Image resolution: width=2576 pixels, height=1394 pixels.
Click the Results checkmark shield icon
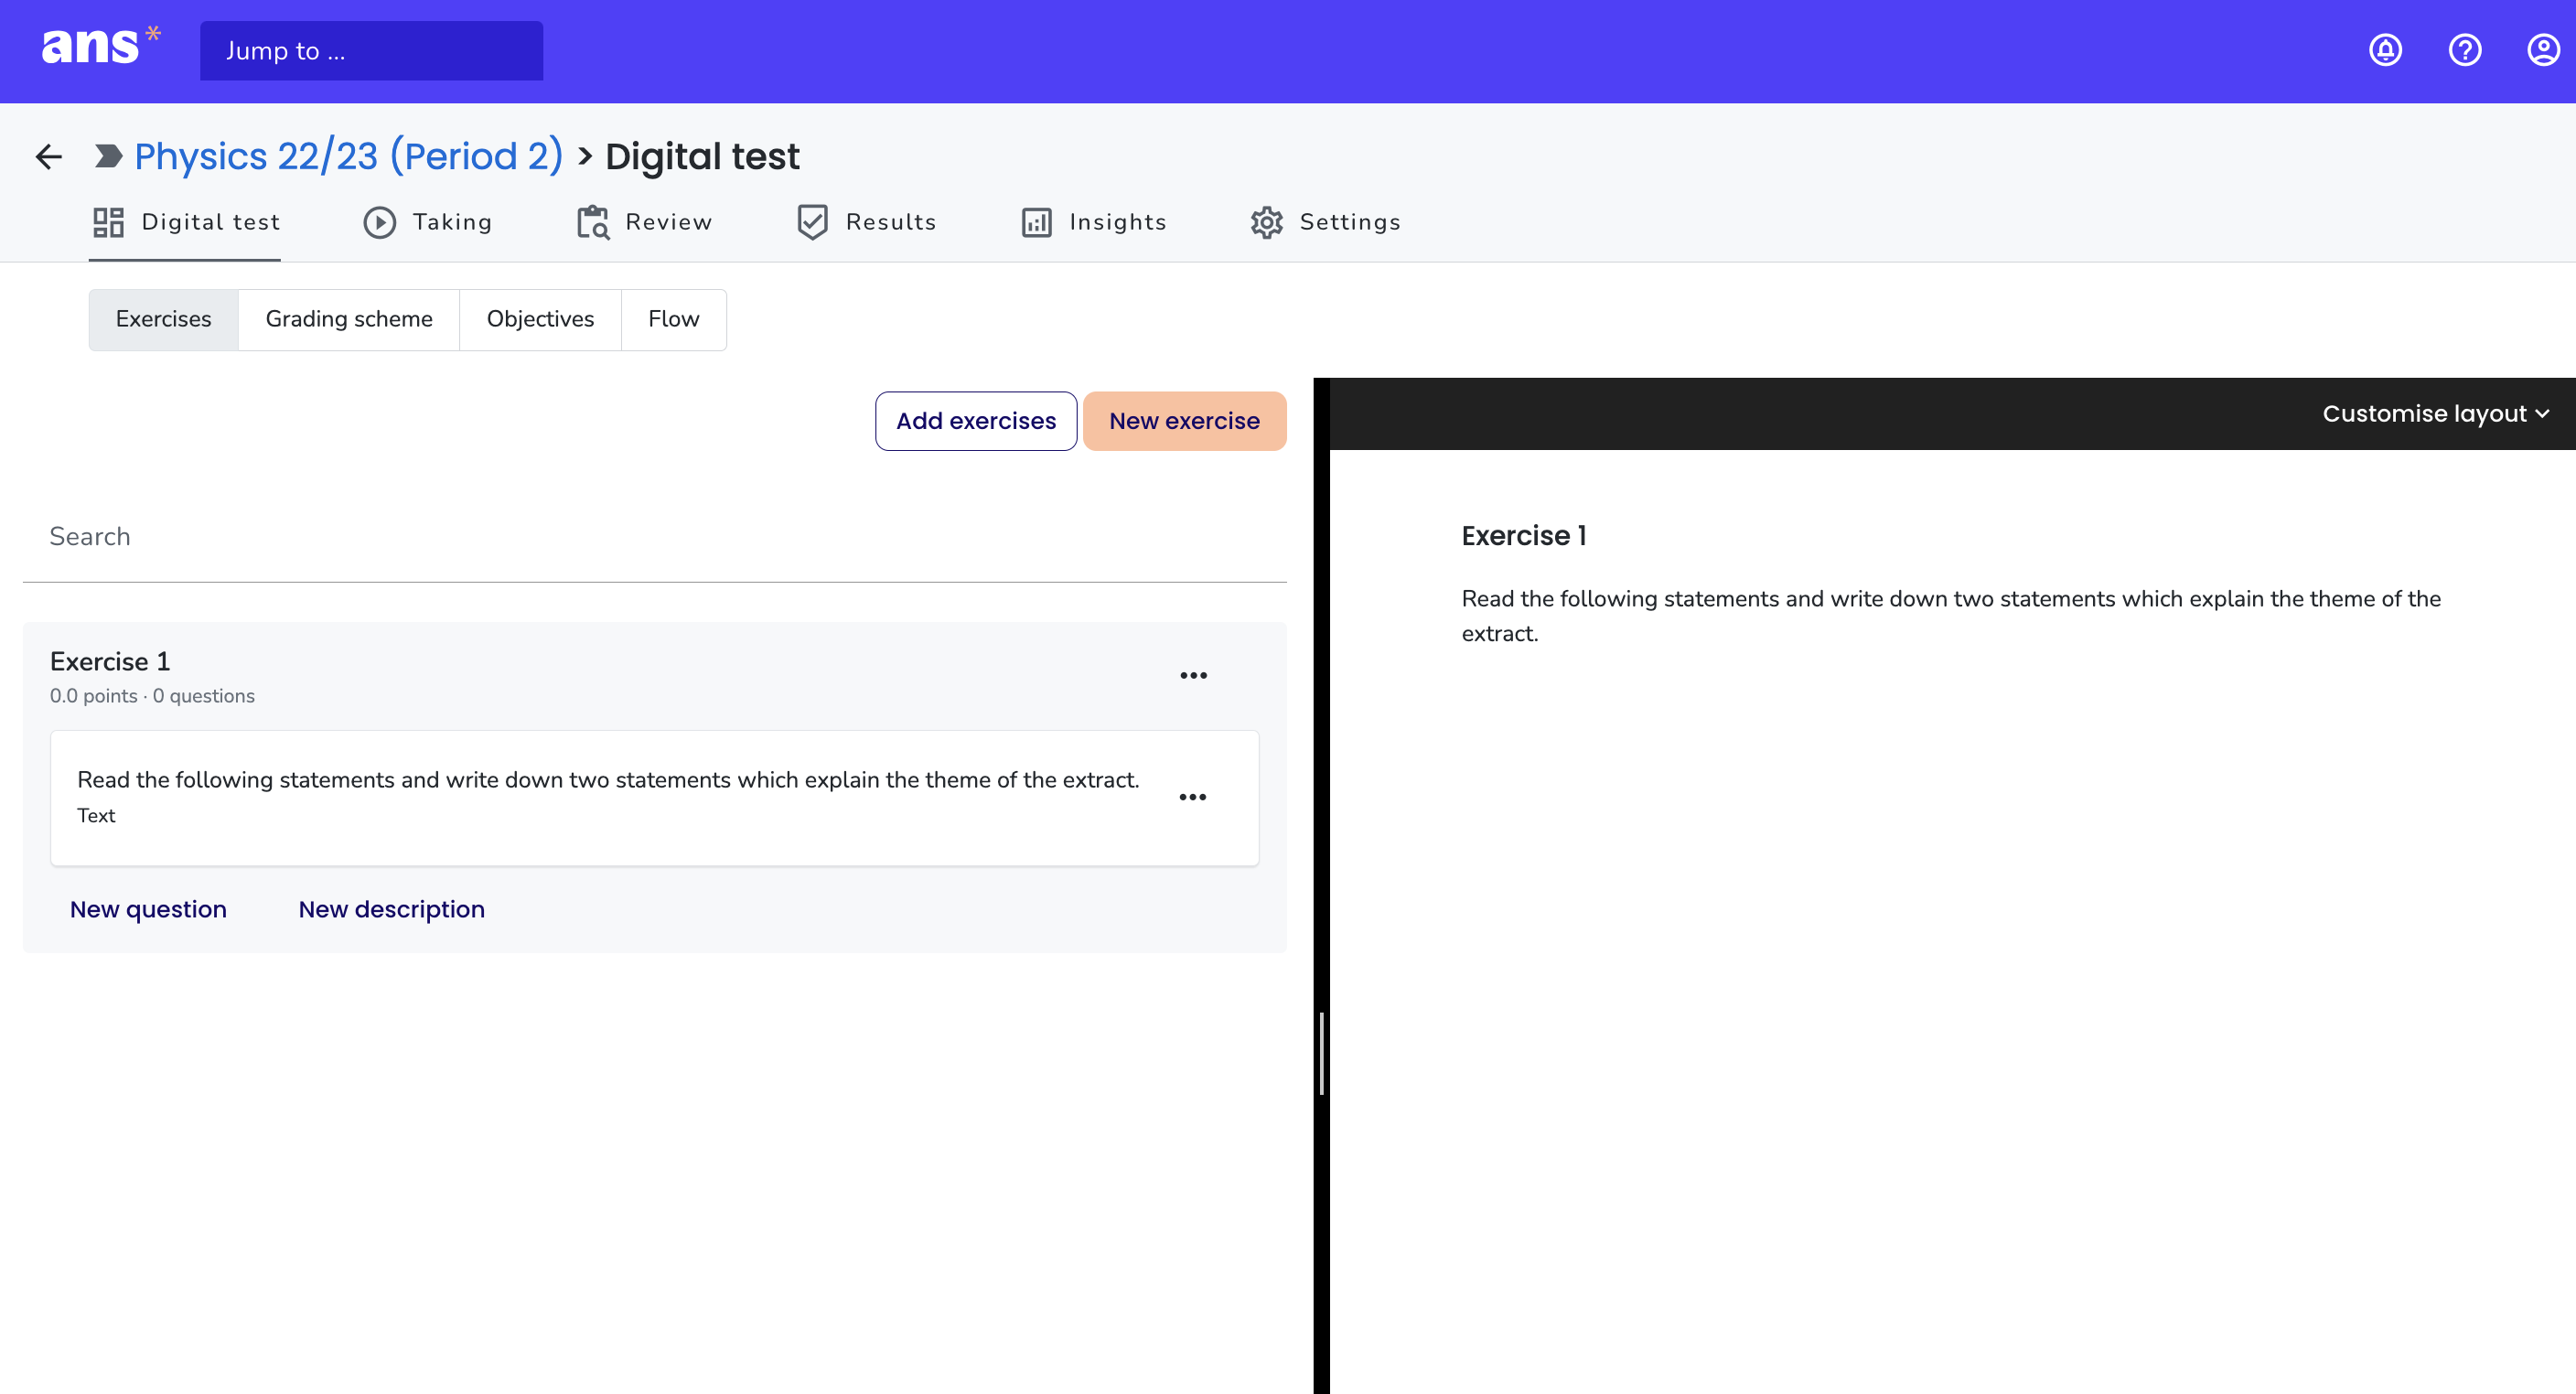tap(812, 222)
